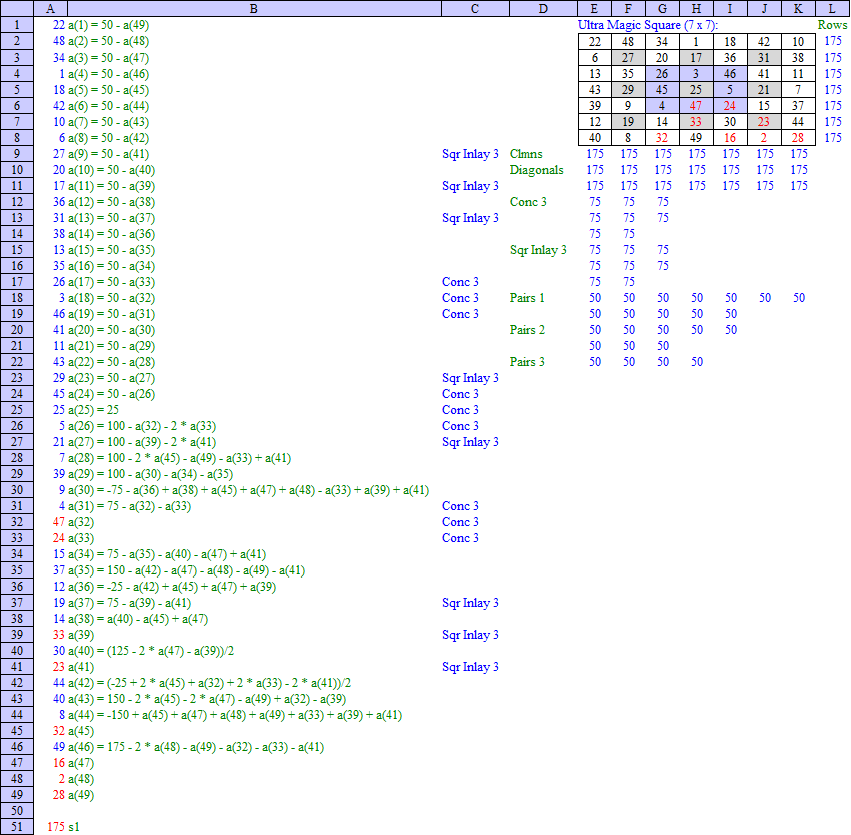Click the red 175 value in row 51
Screen dimensions: 851x835
click(56, 827)
